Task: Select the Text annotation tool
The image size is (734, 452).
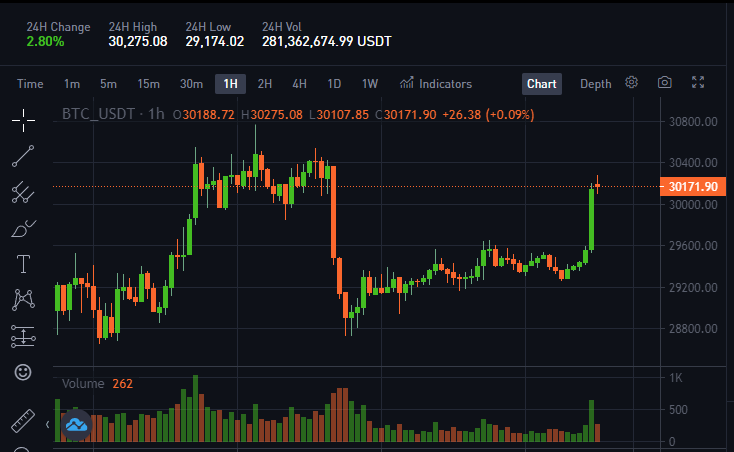Action: point(23,264)
